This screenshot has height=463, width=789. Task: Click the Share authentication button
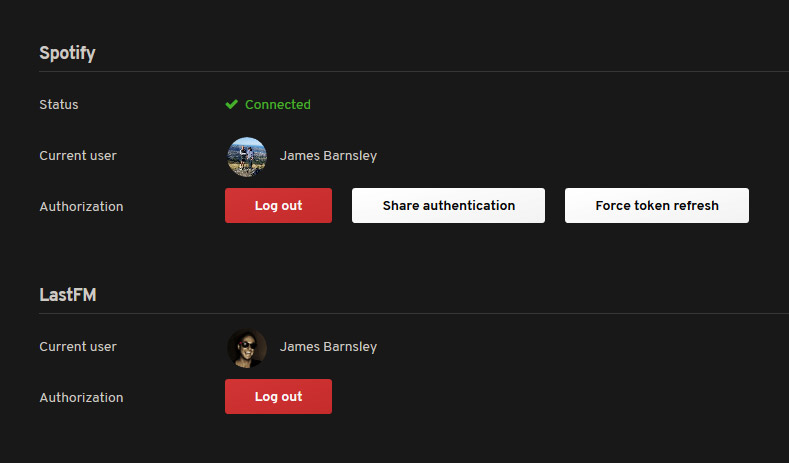[x=448, y=205]
